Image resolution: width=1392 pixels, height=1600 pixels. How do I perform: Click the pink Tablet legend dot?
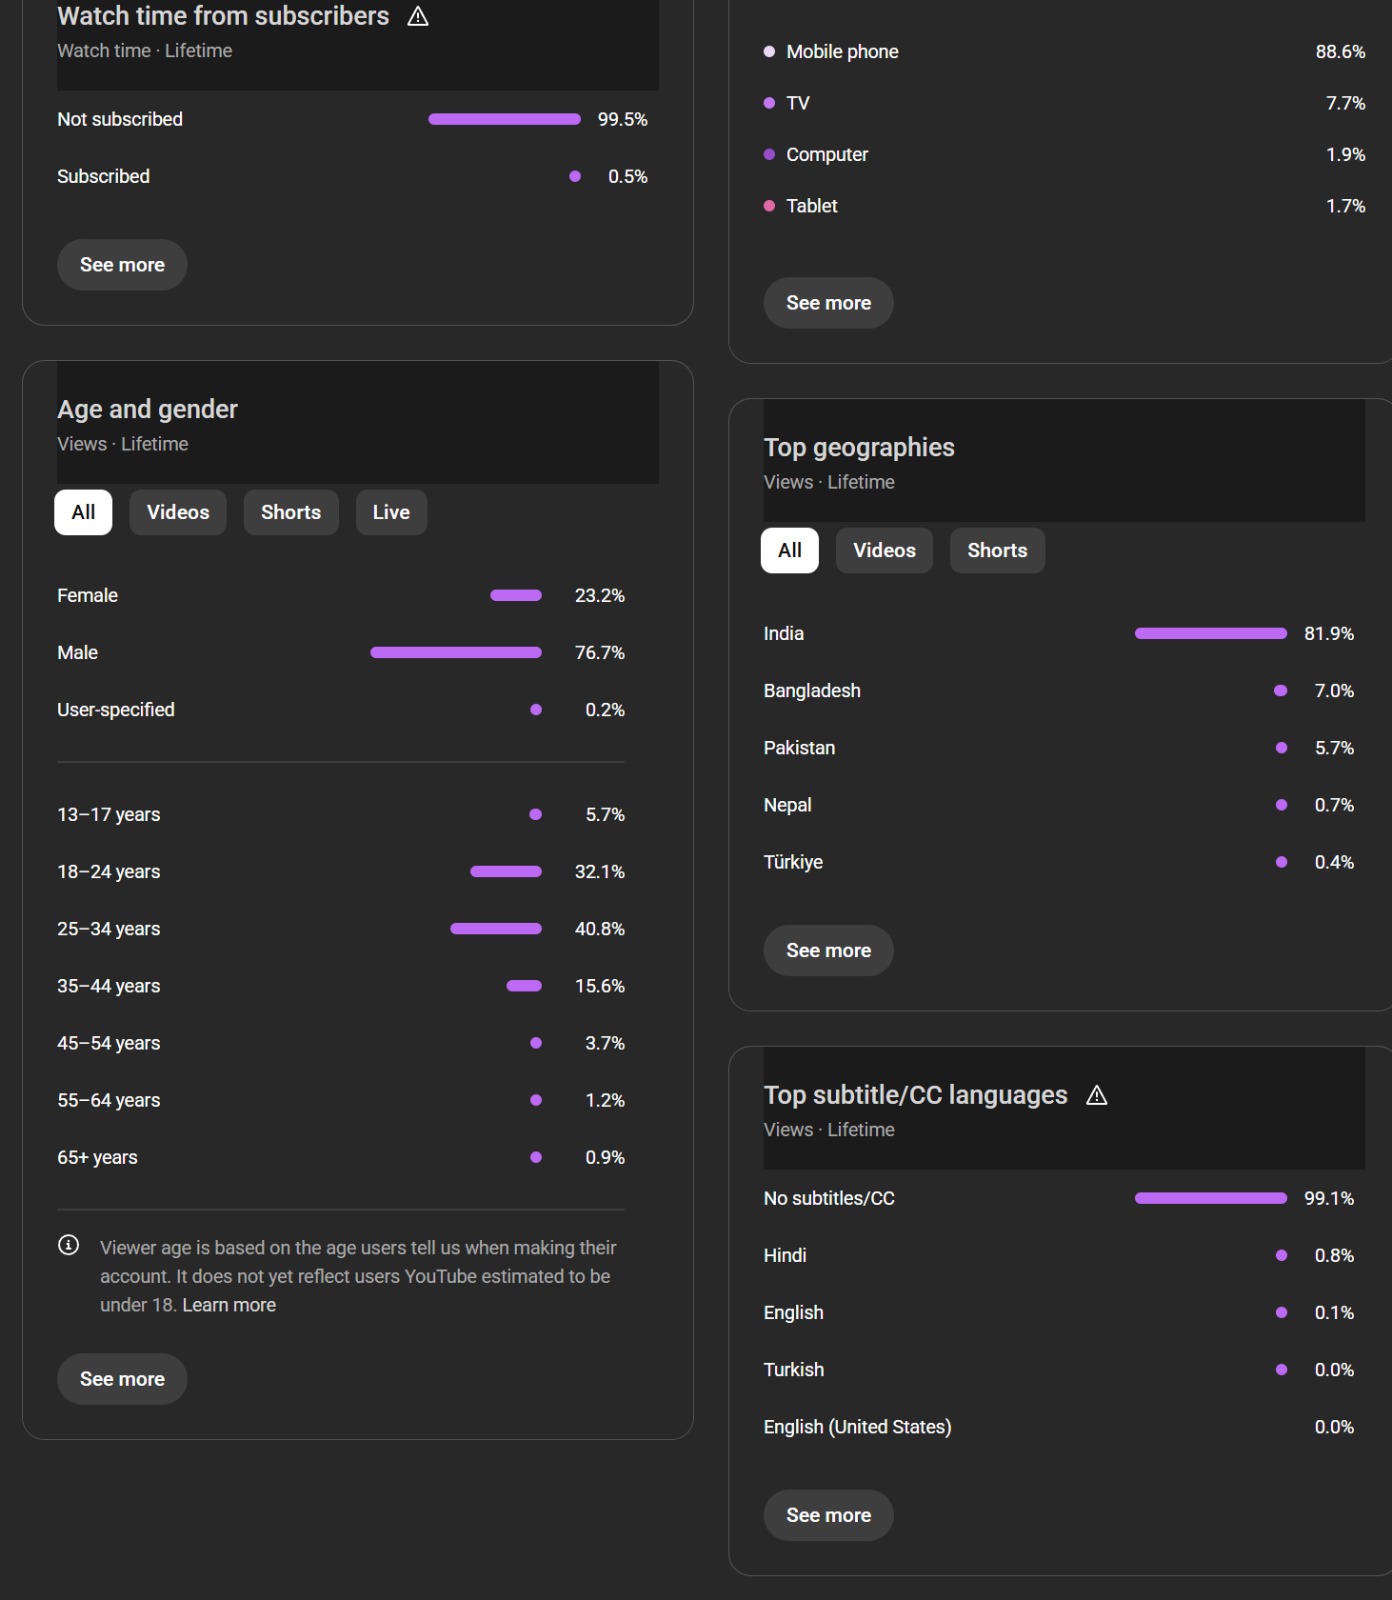769,206
